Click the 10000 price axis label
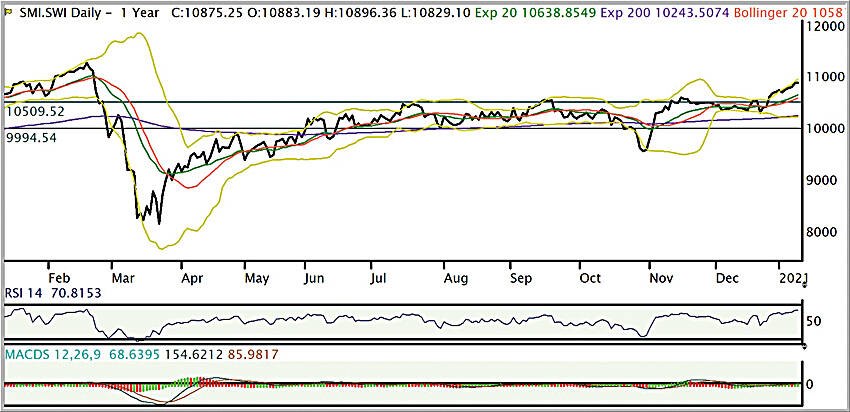The image size is (850, 412). [x=825, y=129]
